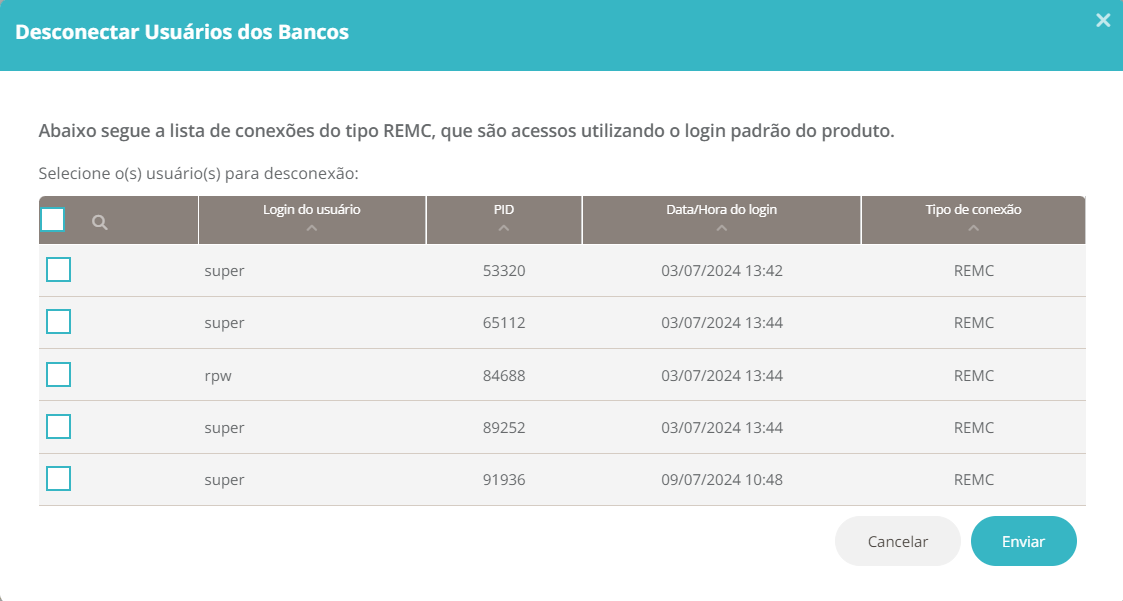Sort by Data/Hora do login arrow

(x=722, y=229)
